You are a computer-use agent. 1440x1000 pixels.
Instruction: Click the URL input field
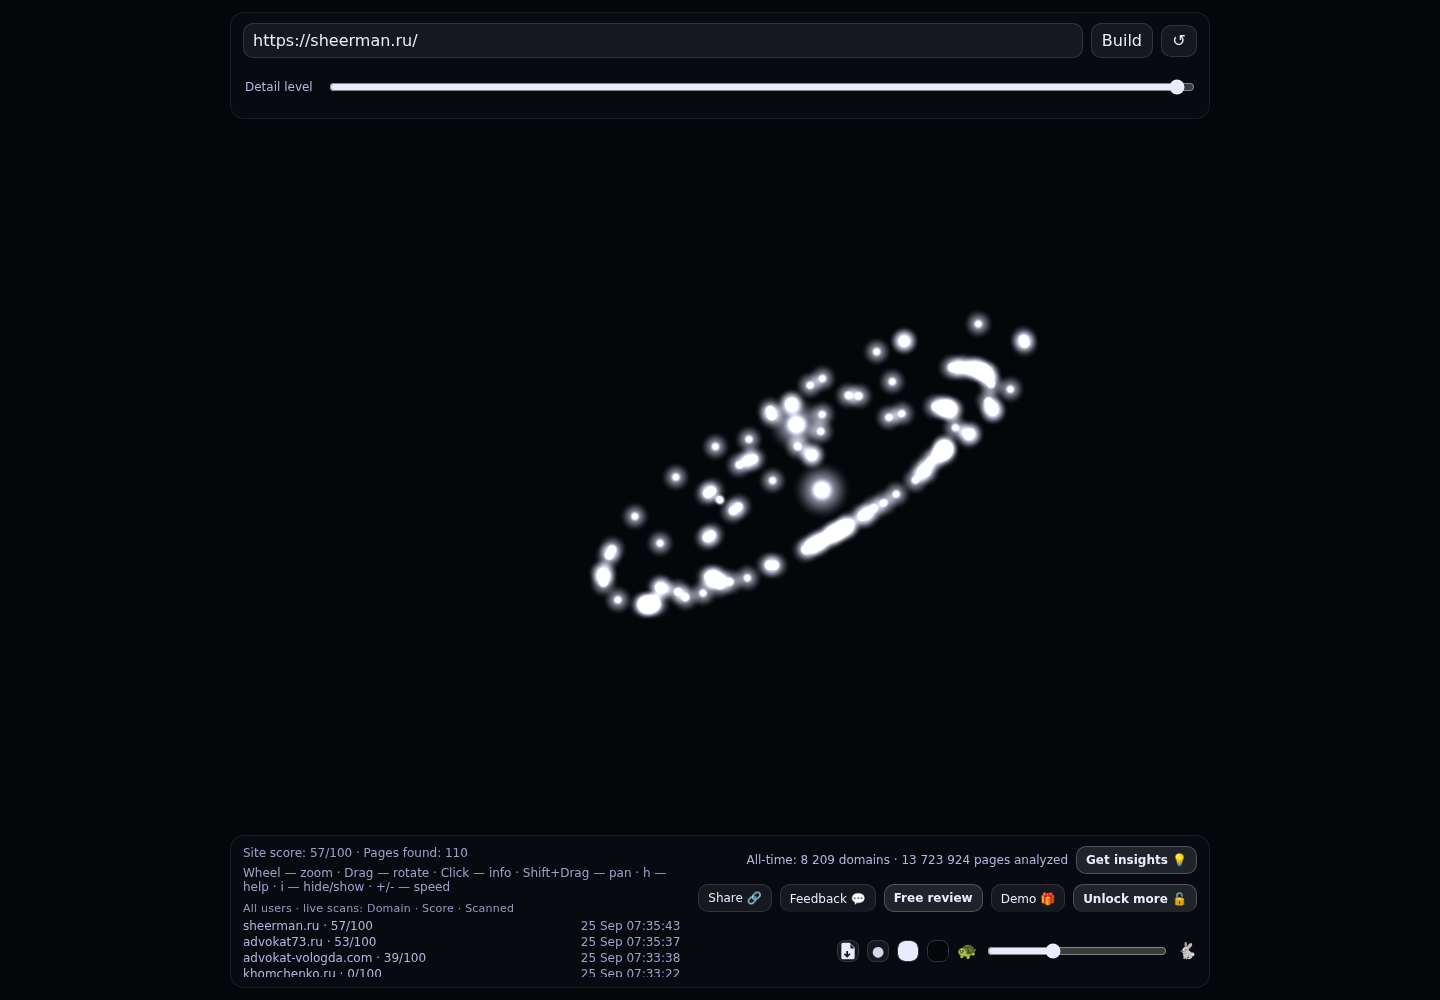662,40
